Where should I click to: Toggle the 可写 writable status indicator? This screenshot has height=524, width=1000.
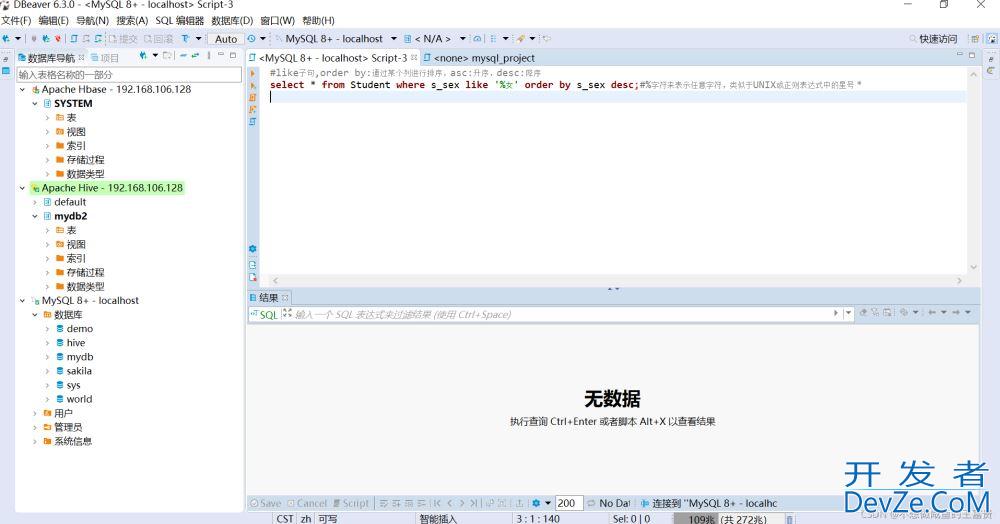(328, 519)
